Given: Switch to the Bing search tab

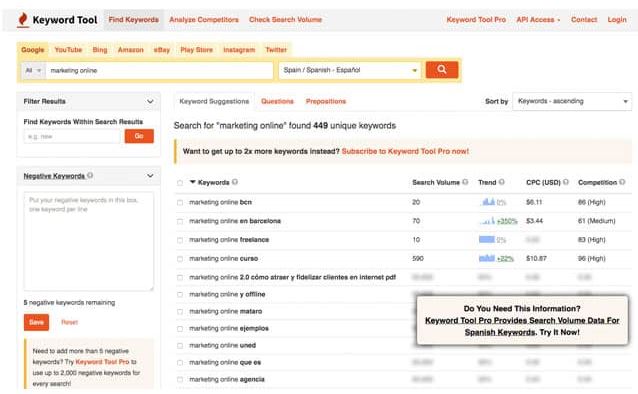Looking at the screenshot, I should (100, 50).
